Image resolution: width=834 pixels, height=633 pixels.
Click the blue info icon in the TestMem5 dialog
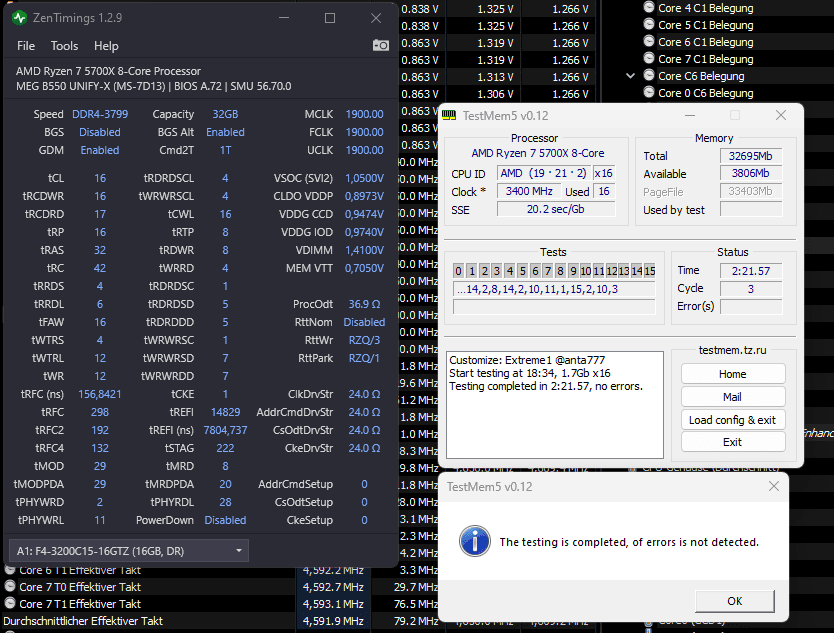[474, 541]
